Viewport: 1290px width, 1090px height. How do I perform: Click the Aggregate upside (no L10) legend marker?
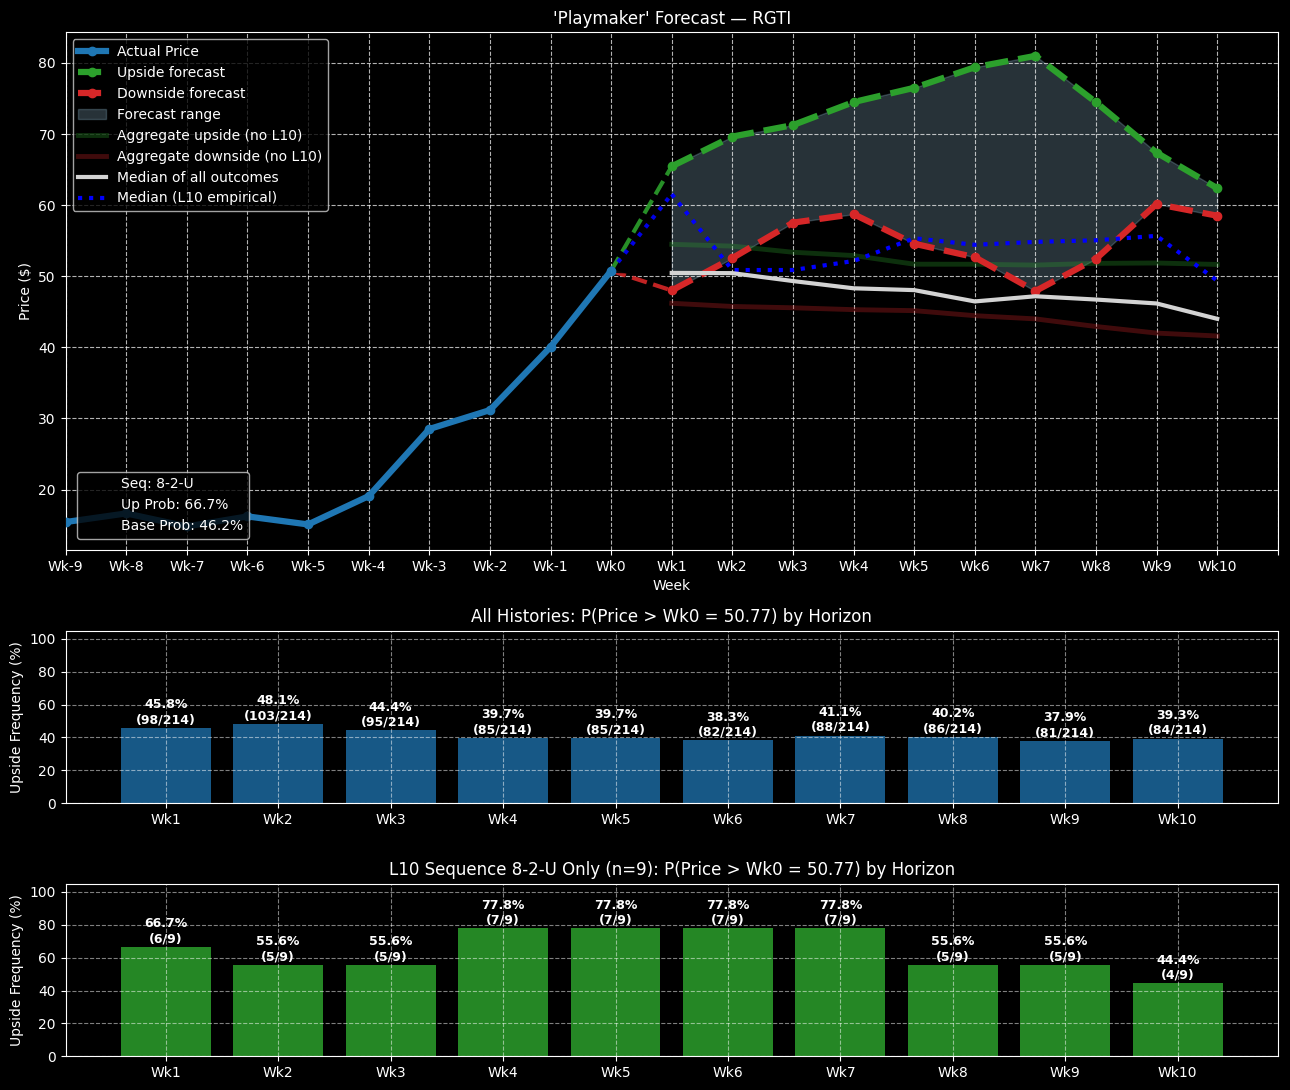coord(93,135)
